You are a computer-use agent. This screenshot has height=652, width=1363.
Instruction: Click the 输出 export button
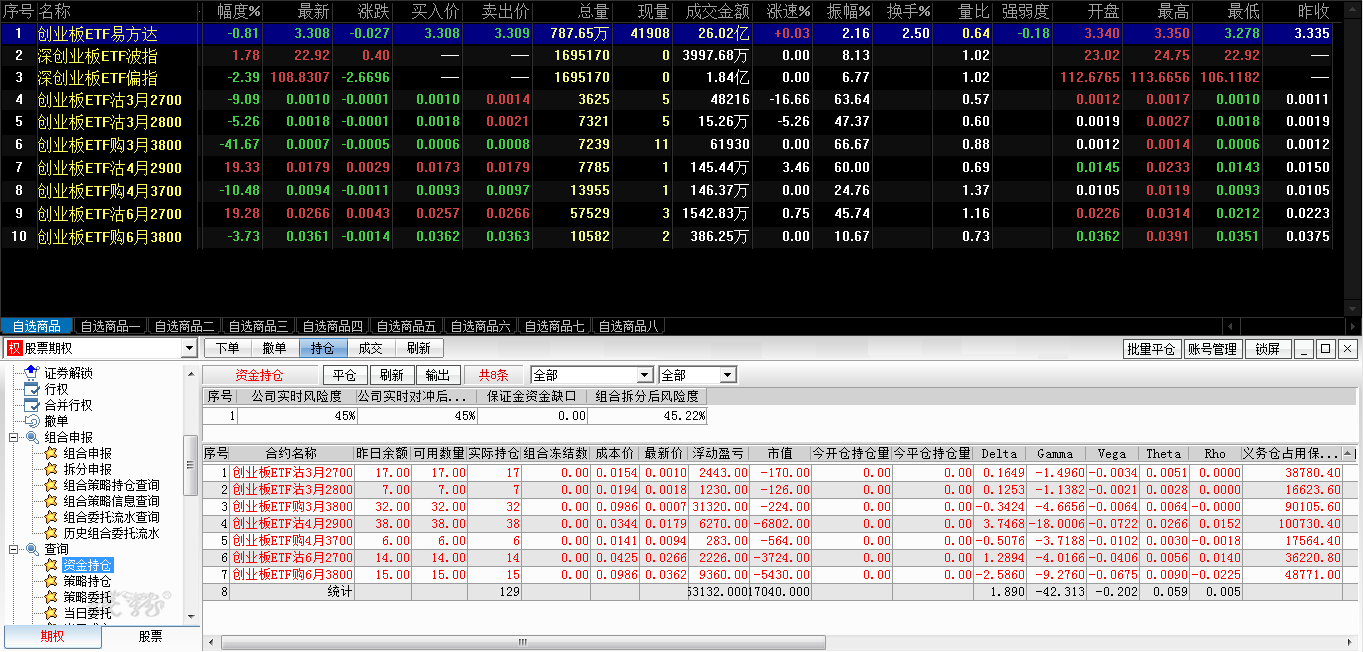pos(438,375)
